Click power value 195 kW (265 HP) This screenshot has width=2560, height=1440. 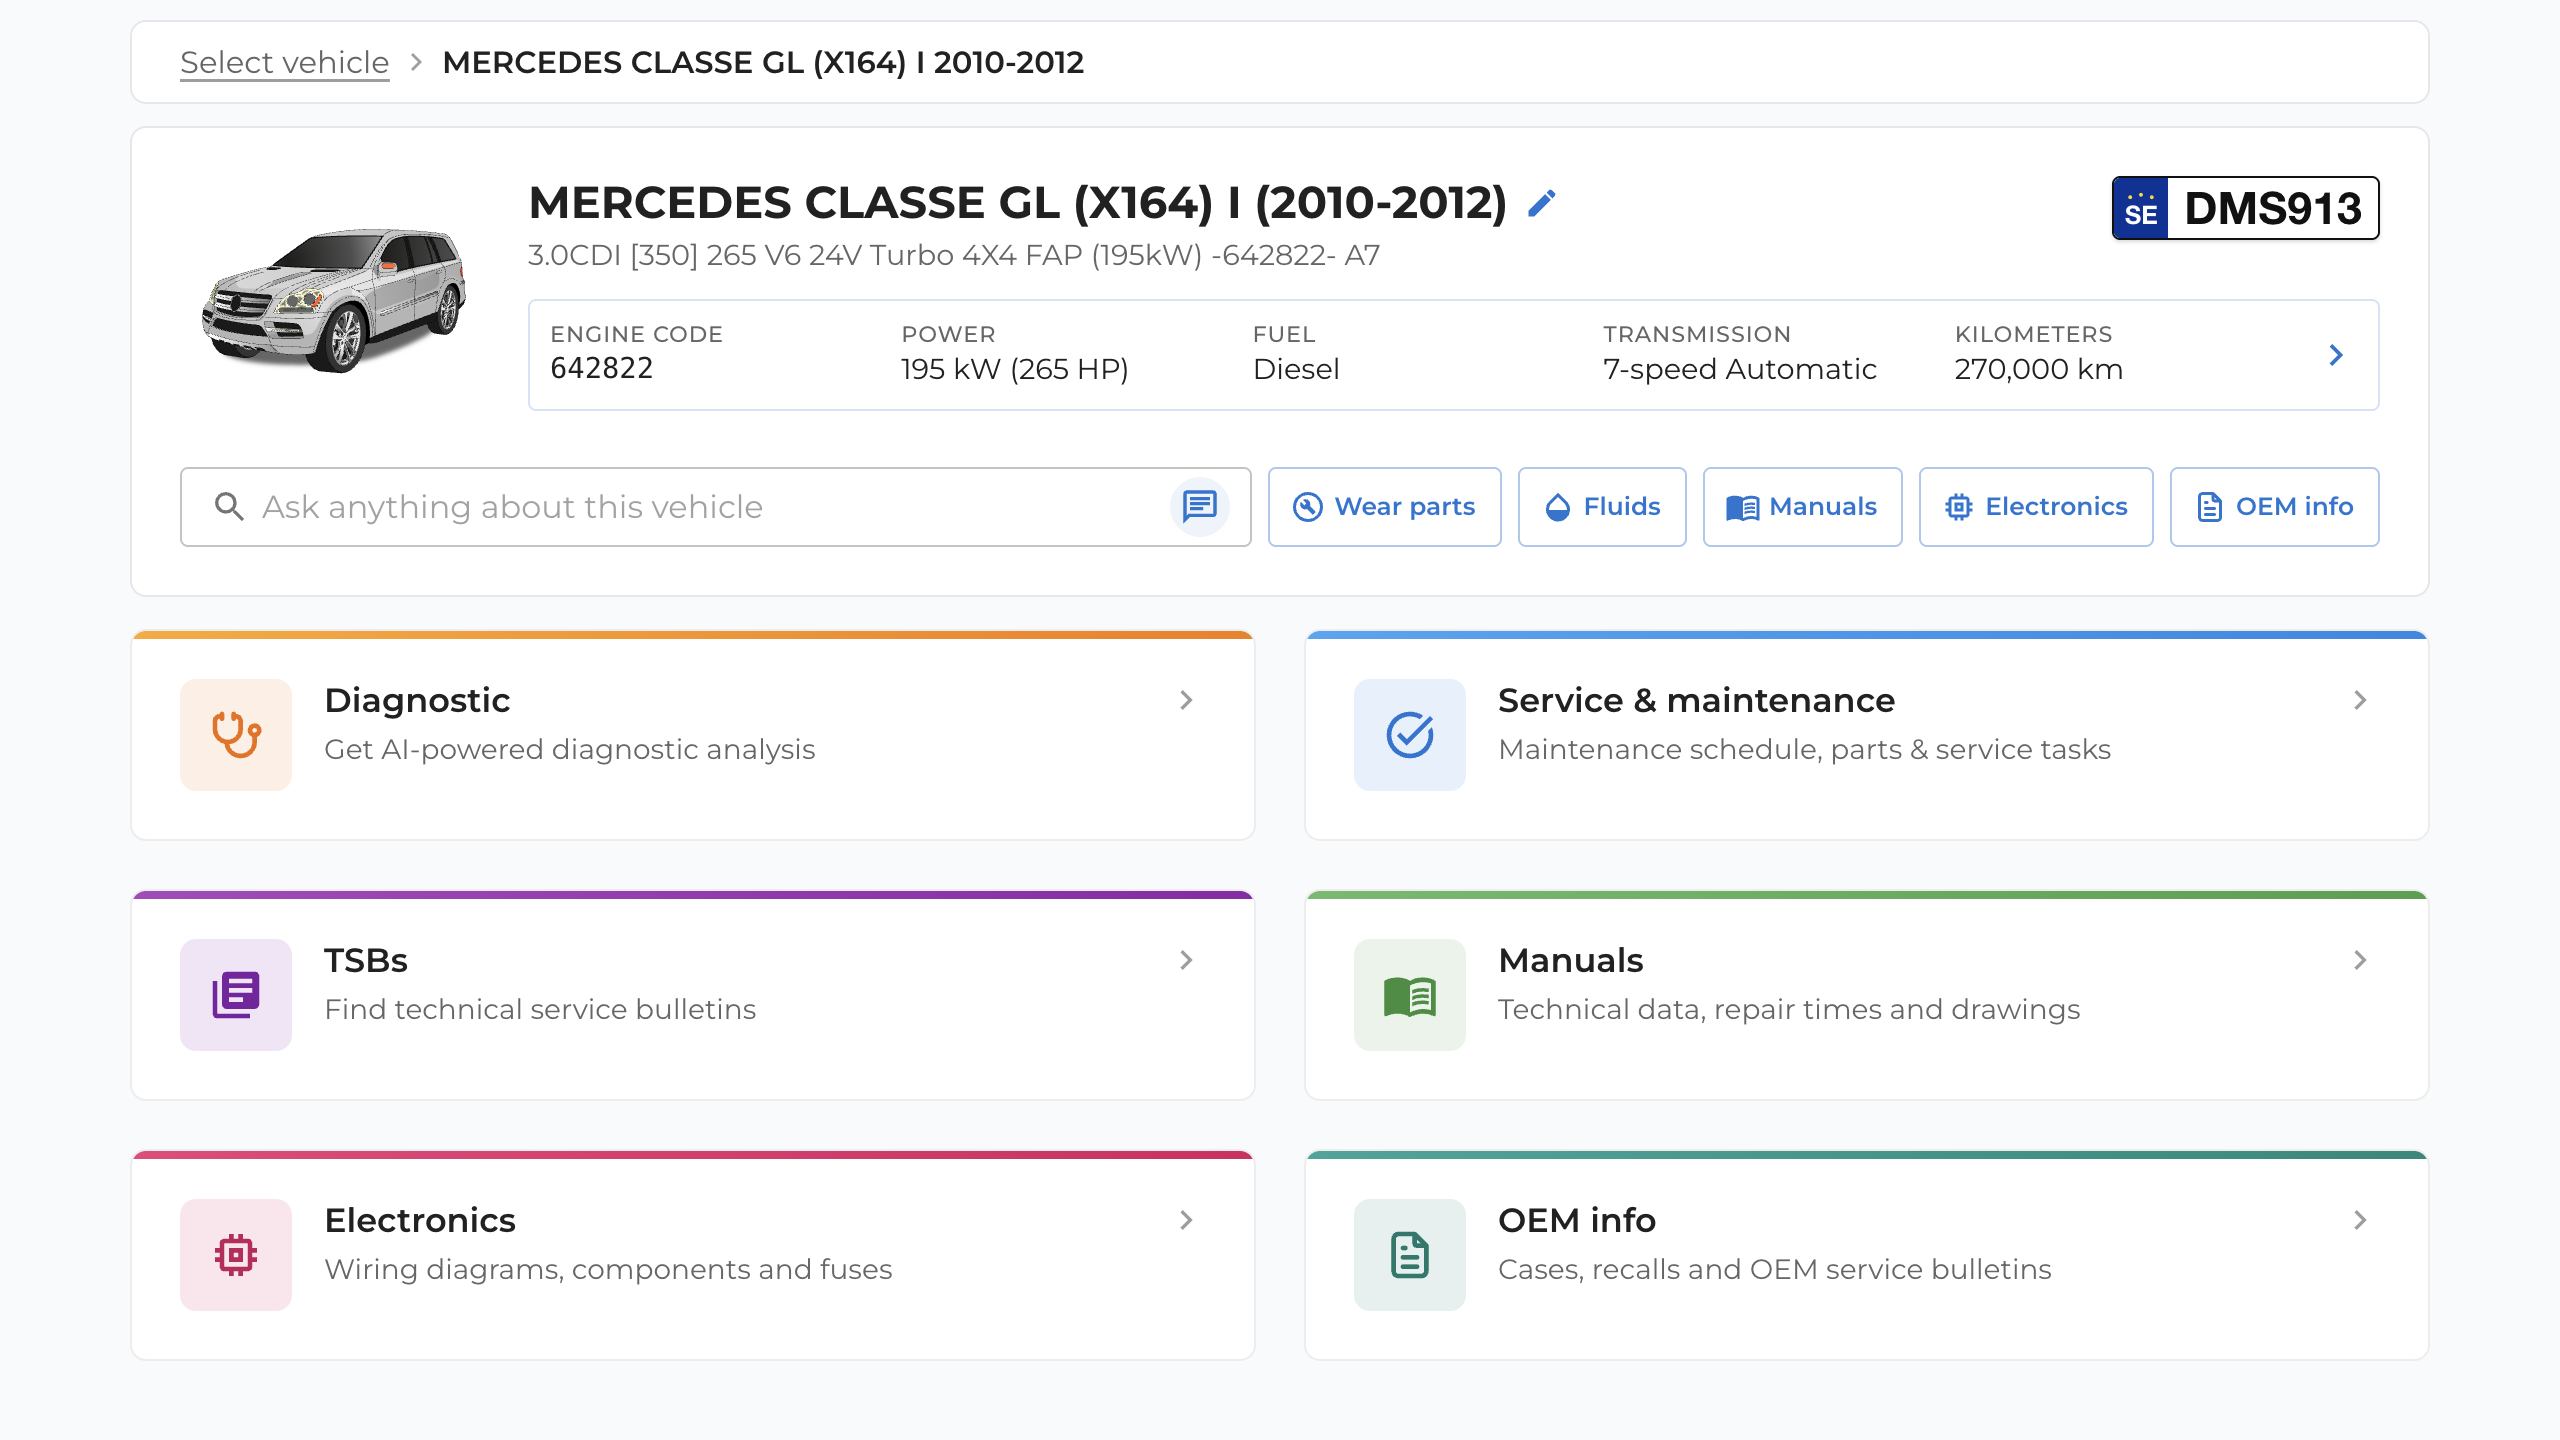[x=1014, y=369]
